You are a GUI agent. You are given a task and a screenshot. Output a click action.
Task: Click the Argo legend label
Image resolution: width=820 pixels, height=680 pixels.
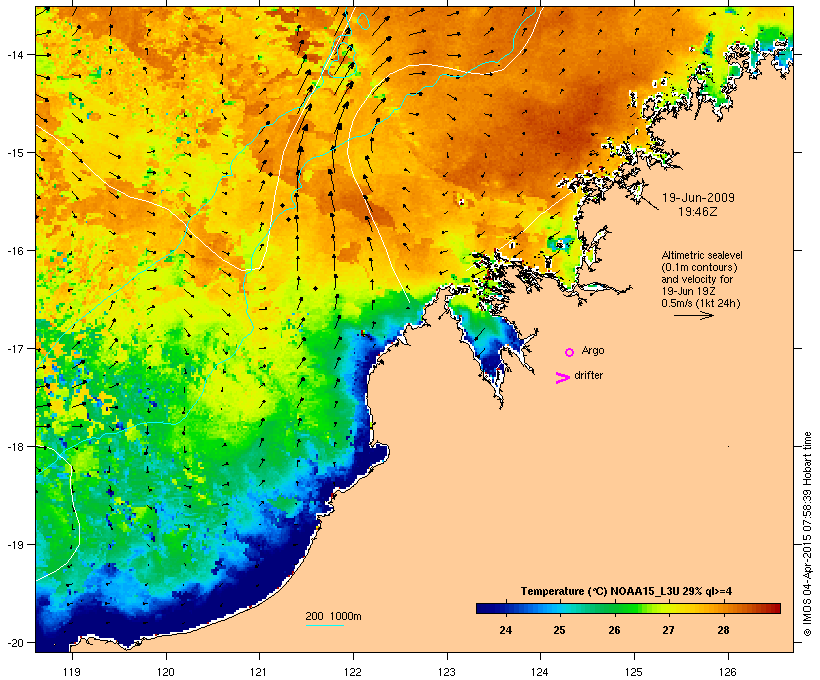pos(593,350)
